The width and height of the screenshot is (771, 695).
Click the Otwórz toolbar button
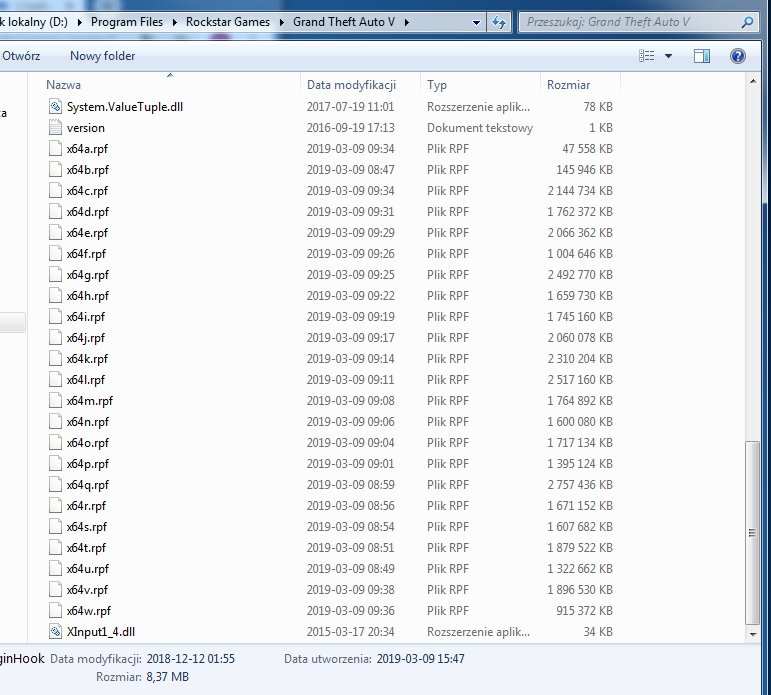21,56
